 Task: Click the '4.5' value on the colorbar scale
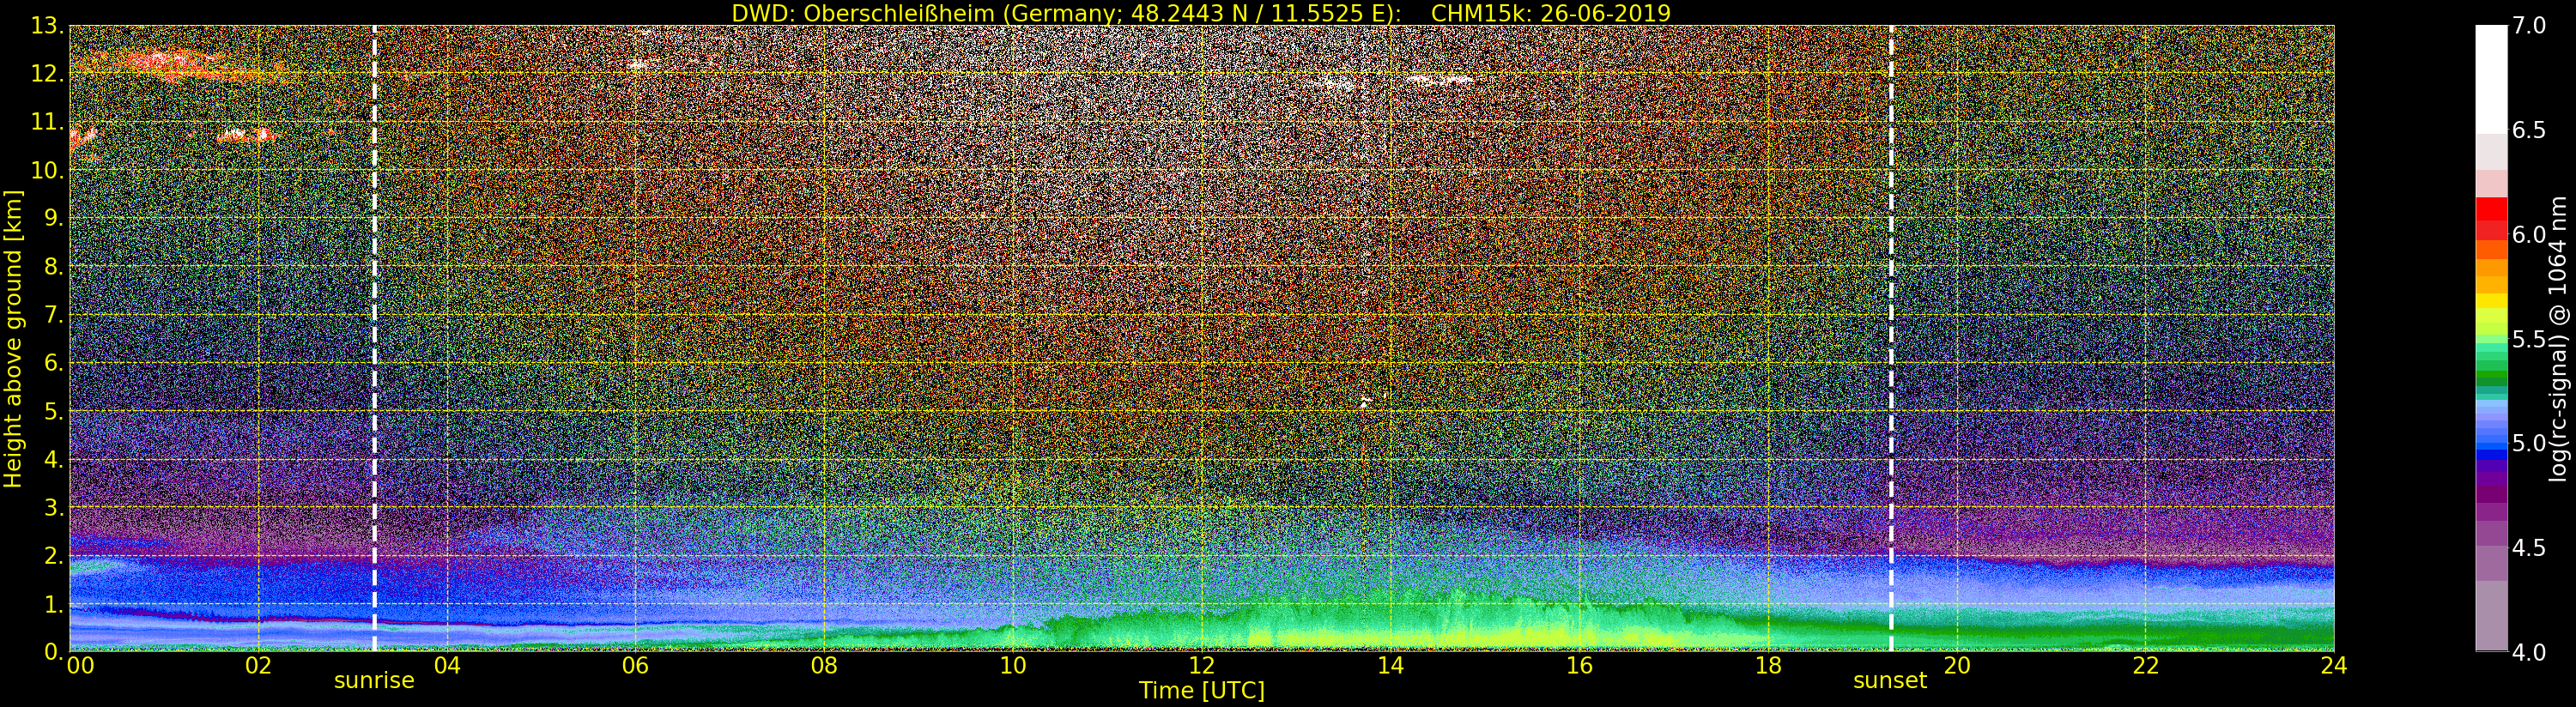point(2529,548)
